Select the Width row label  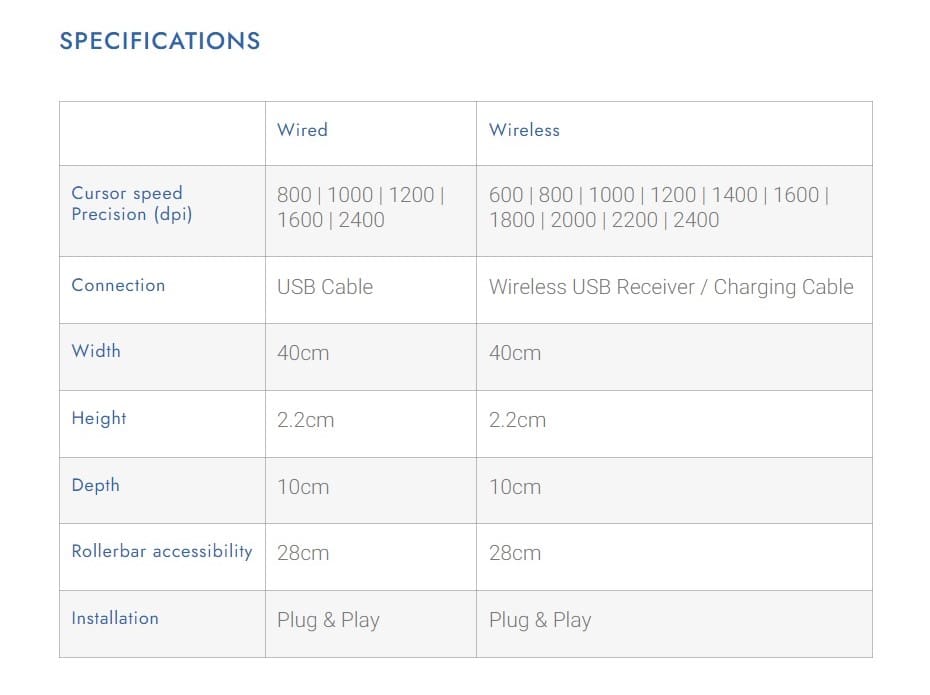click(96, 351)
